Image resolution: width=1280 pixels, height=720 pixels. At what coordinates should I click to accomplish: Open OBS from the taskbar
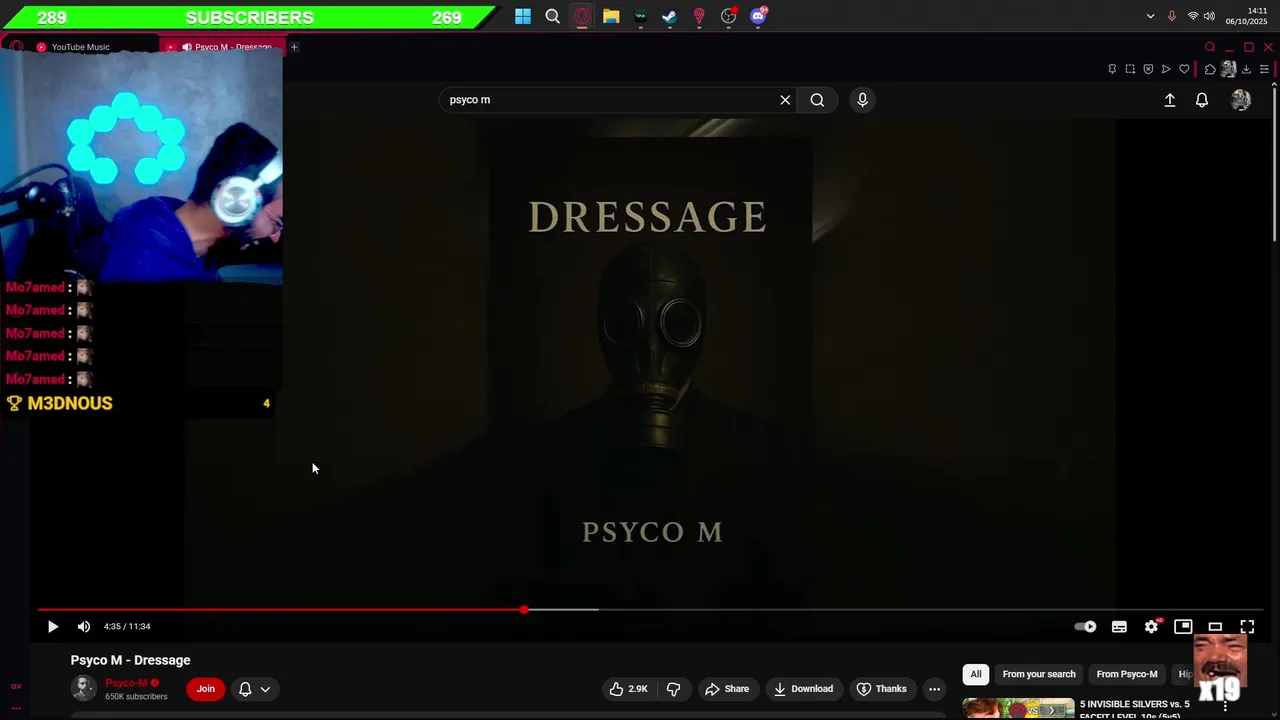click(x=728, y=16)
